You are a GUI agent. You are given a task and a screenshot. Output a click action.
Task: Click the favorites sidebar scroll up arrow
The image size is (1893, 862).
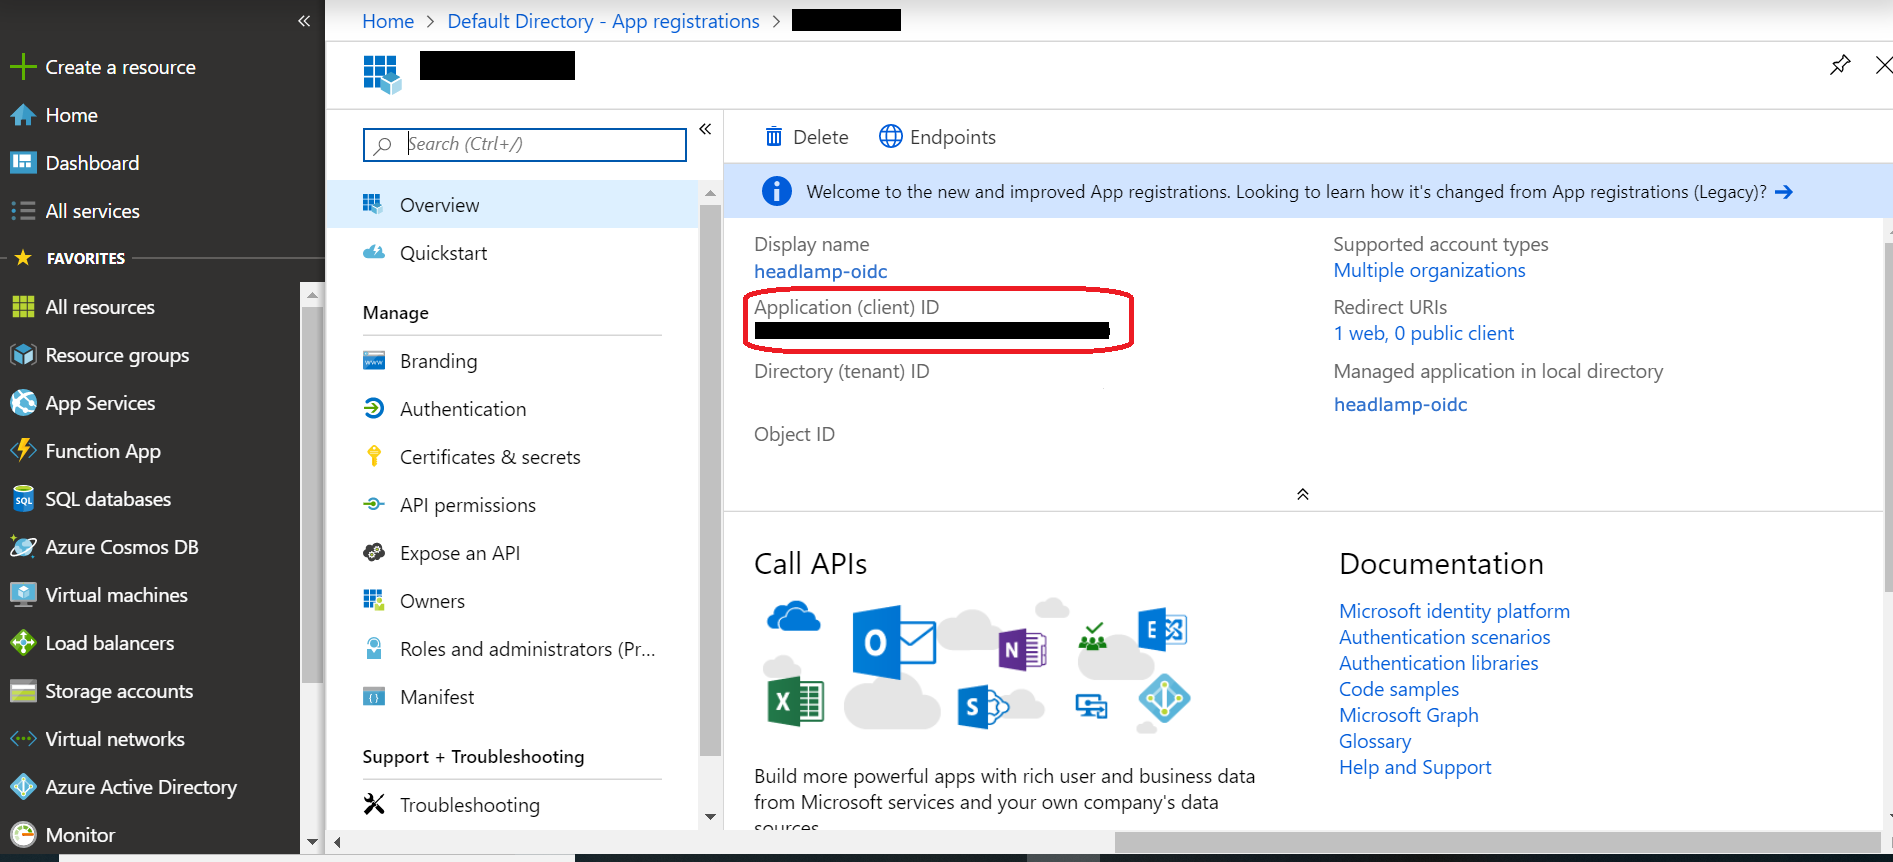click(x=312, y=295)
